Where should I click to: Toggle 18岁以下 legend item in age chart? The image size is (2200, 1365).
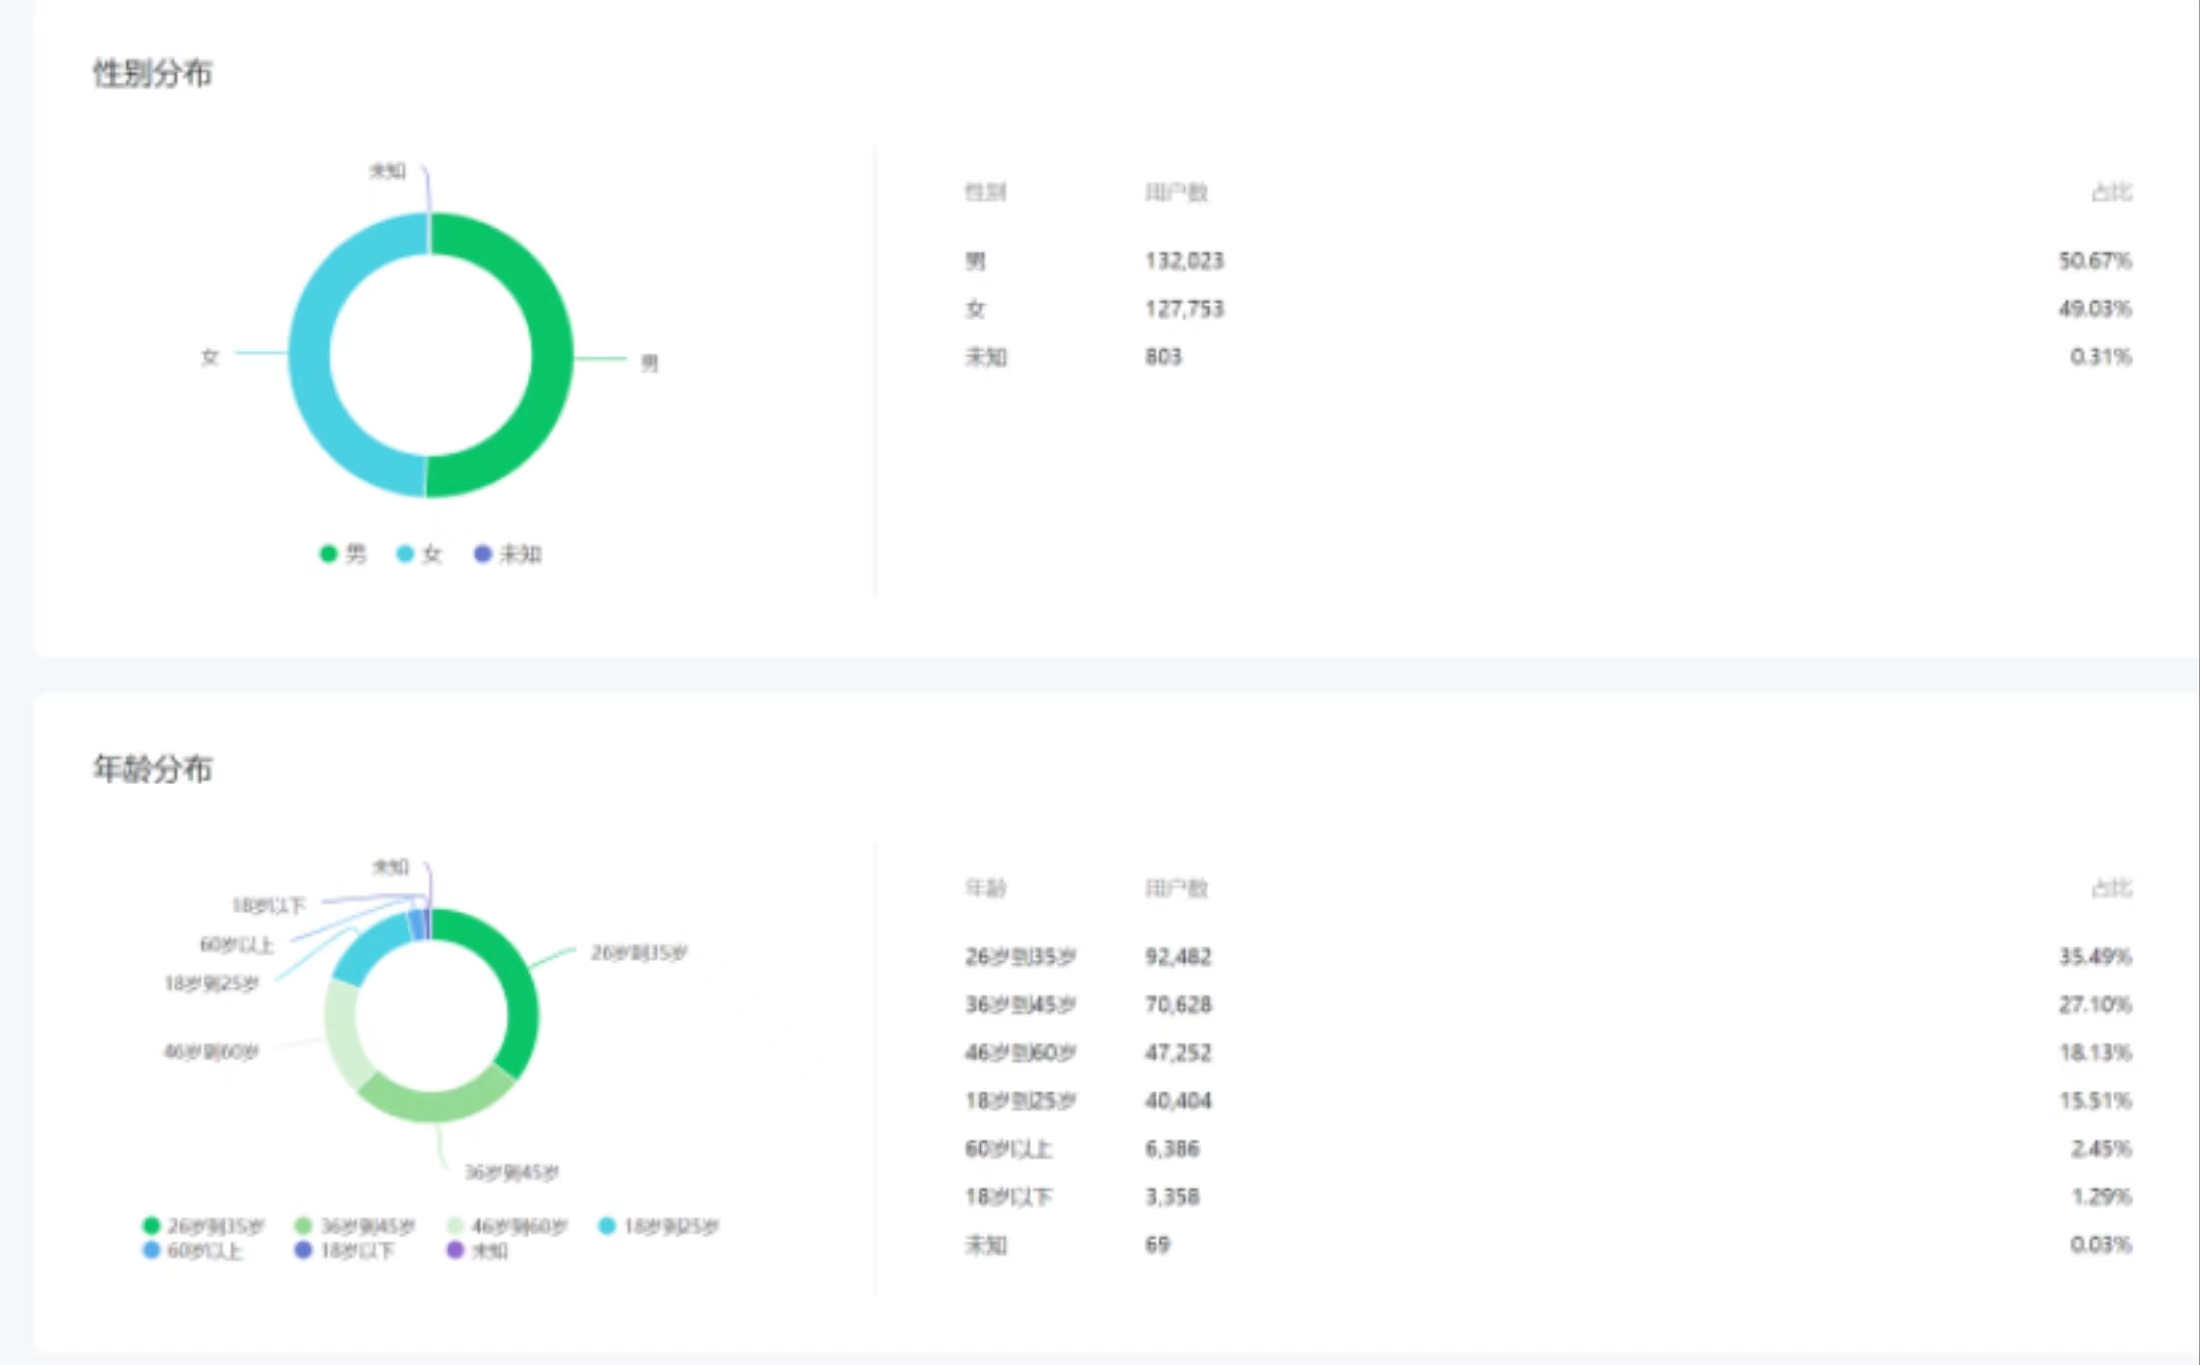tap(345, 1250)
